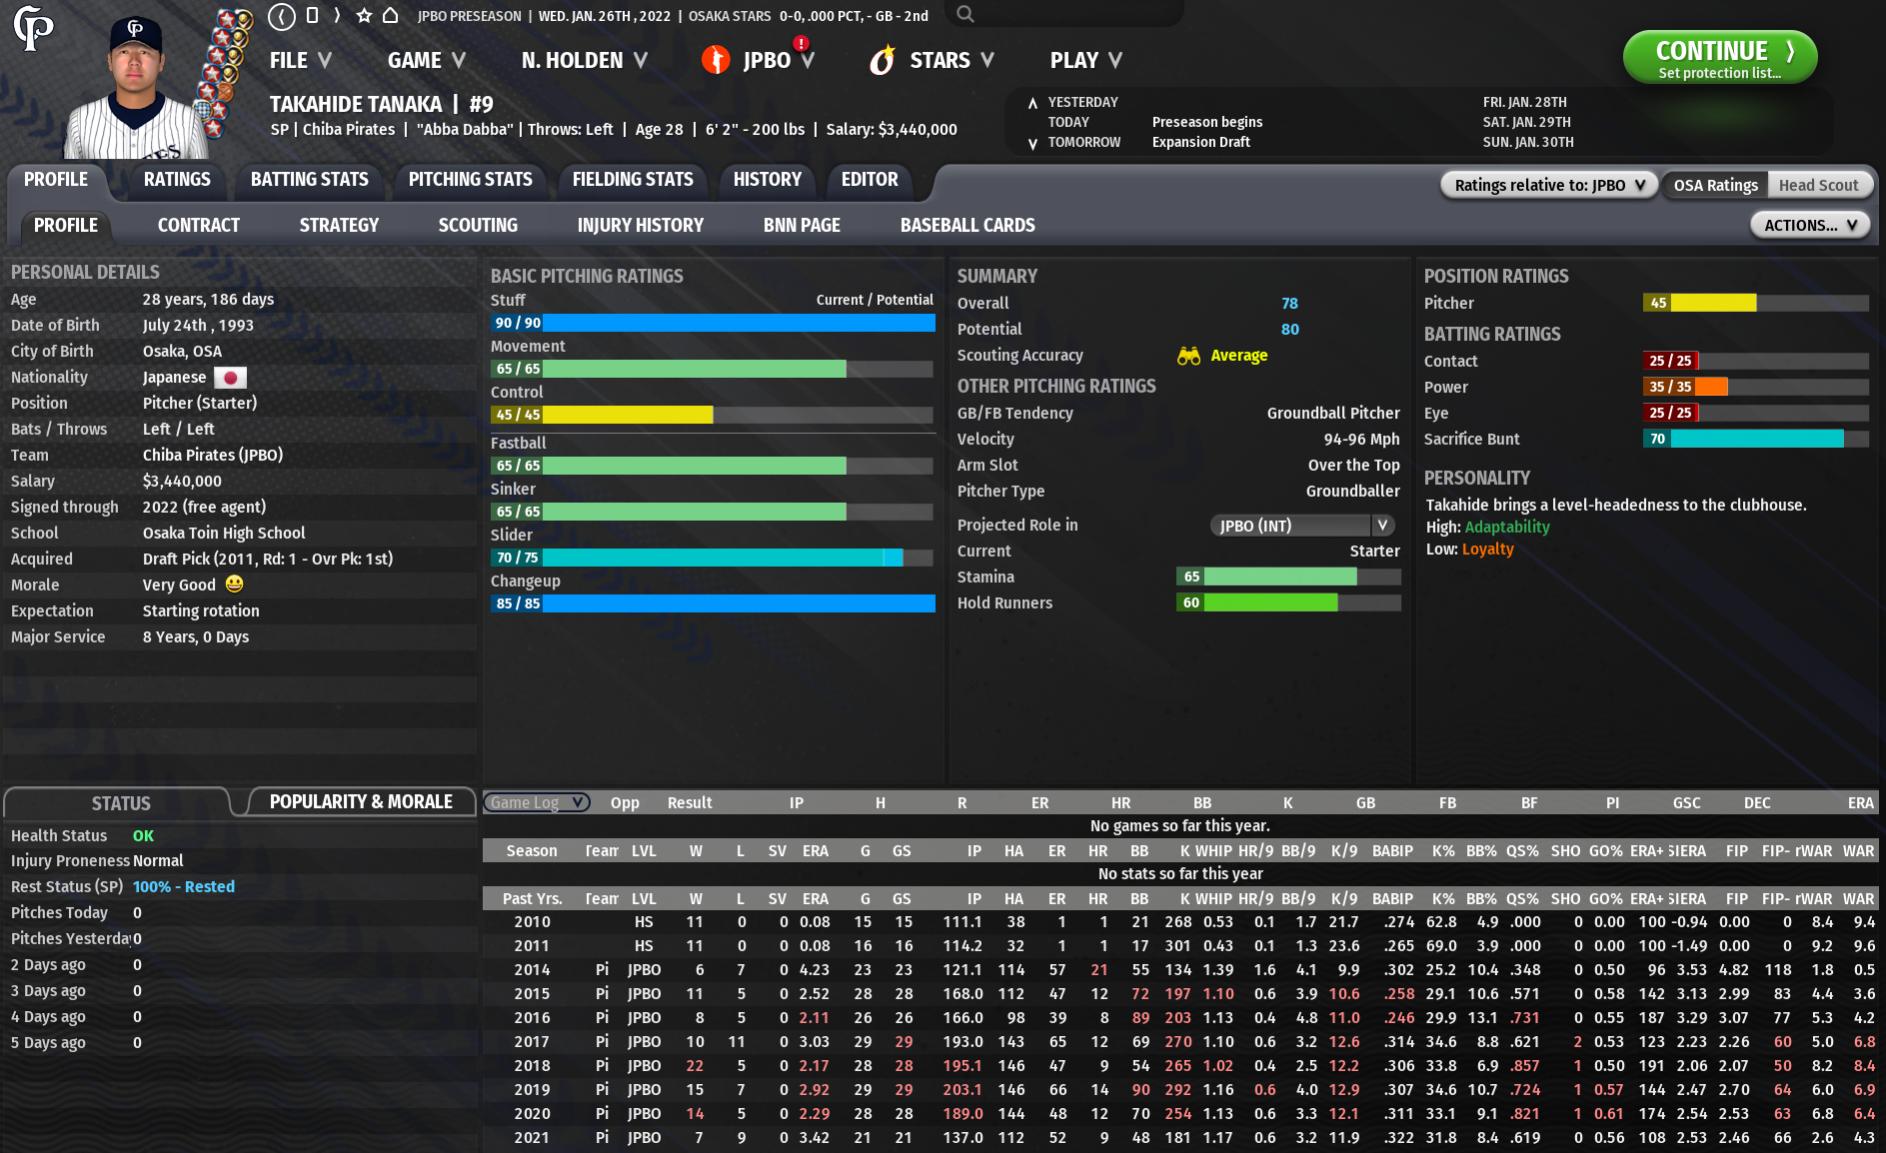The height and width of the screenshot is (1153, 1886).
Task: Switch to the BATTING STATS tab
Action: click(309, 180)
